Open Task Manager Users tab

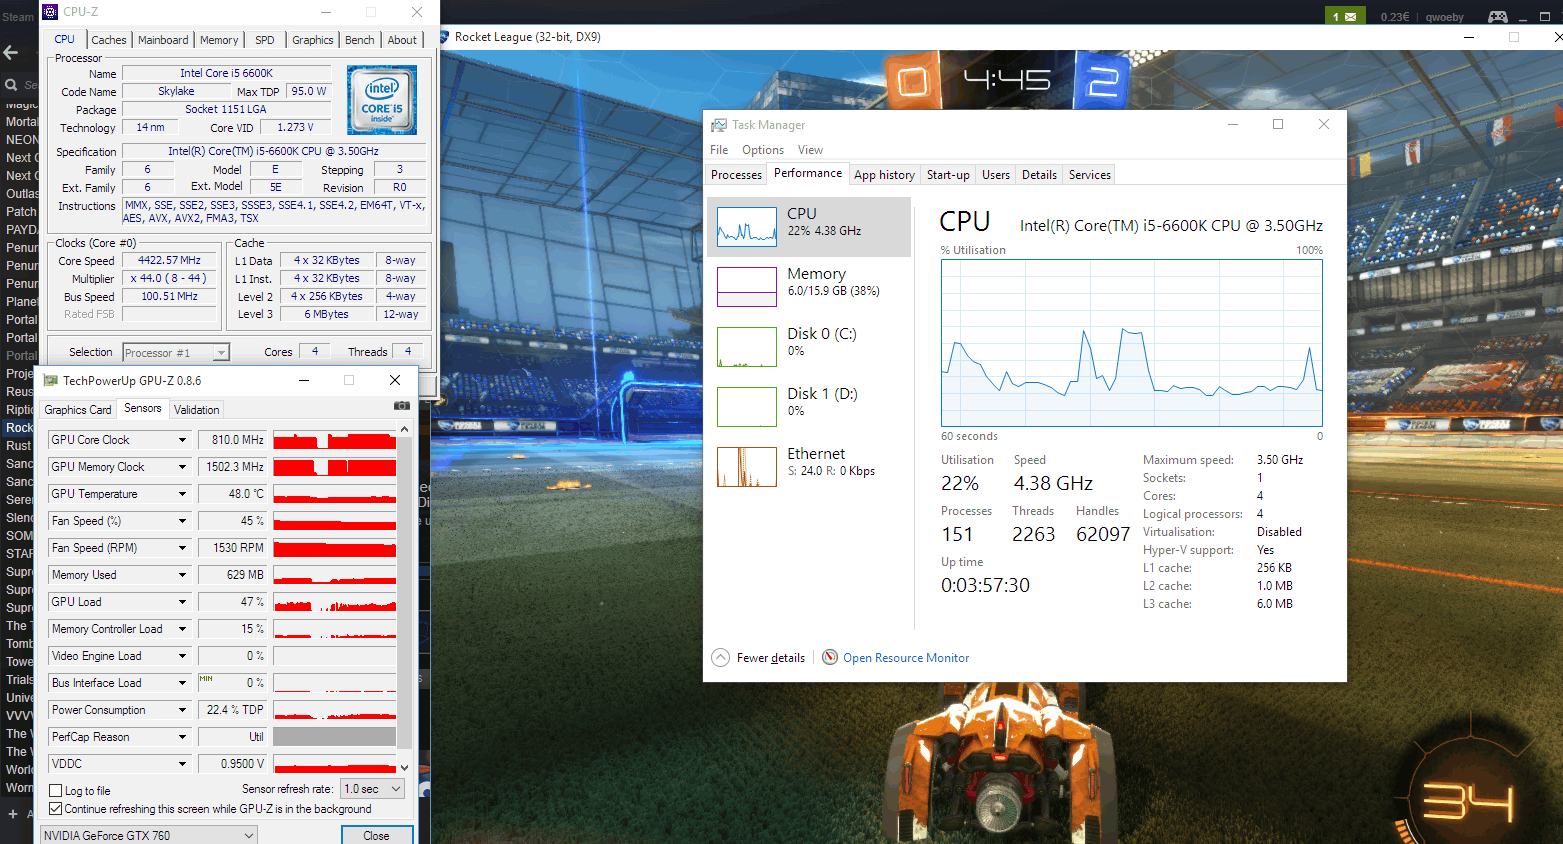(x=996, y=175)
